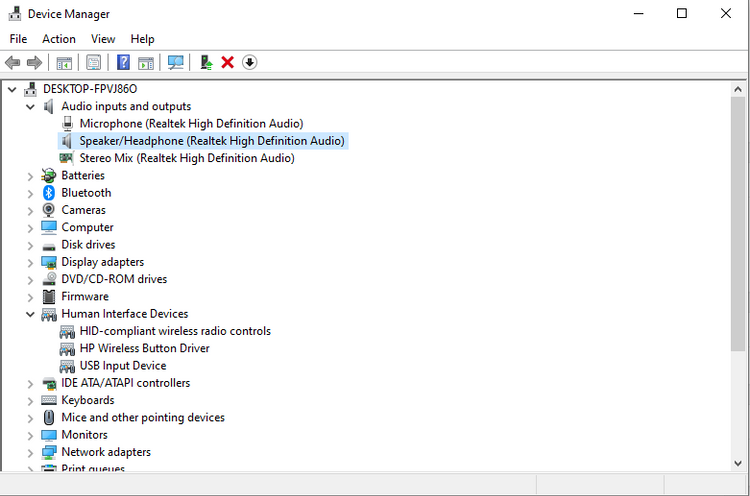Click the vertical scrollbar thumb
Screen dimensions: 750x496
[x=738, y=224]
